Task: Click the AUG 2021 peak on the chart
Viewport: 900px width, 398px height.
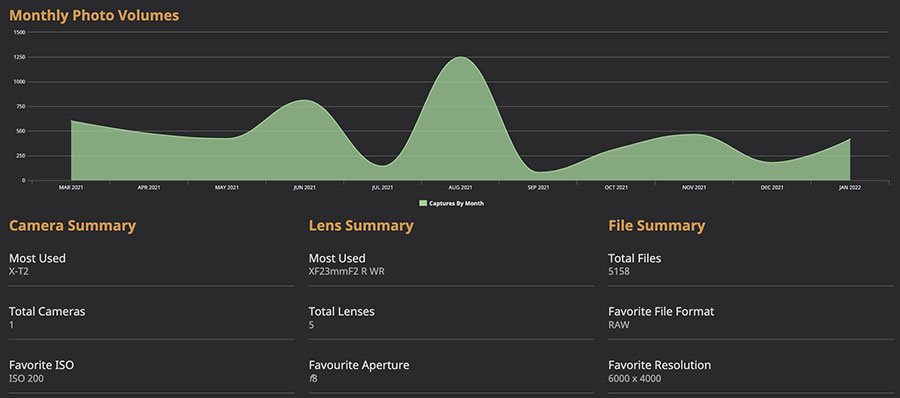Action: point(460,57)
